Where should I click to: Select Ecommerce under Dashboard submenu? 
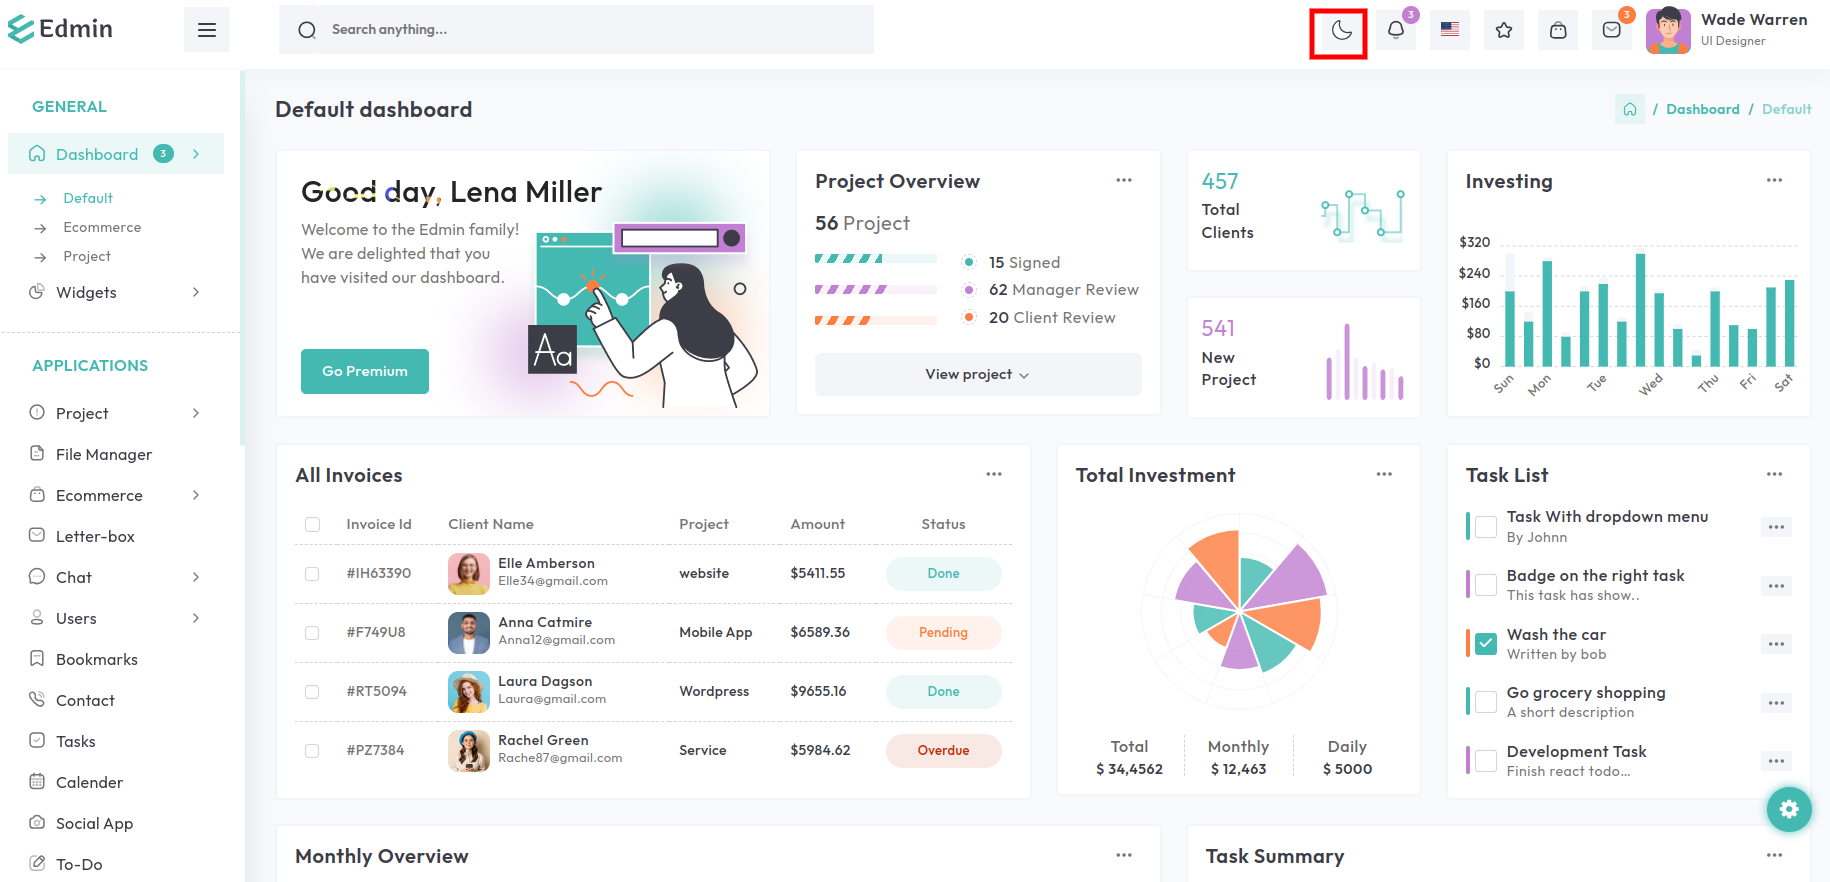[102, 227]
